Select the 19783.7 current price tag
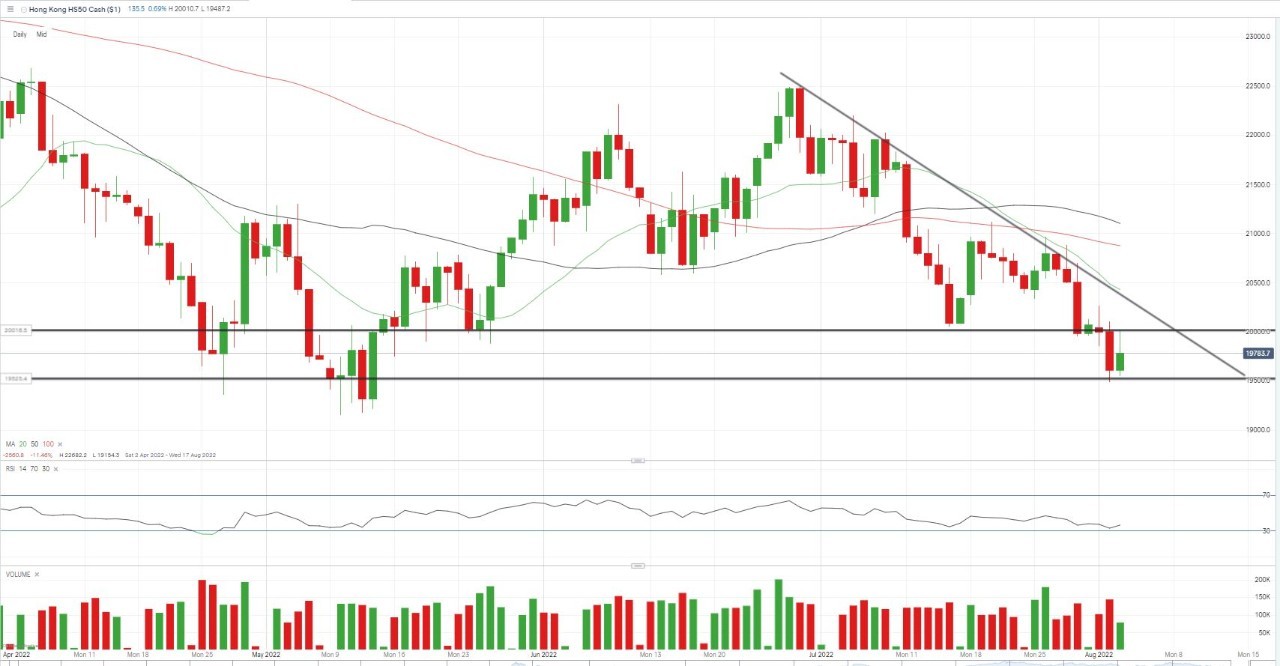The height and width of the screenshot is (666, 1280). tap(1257, 353)
